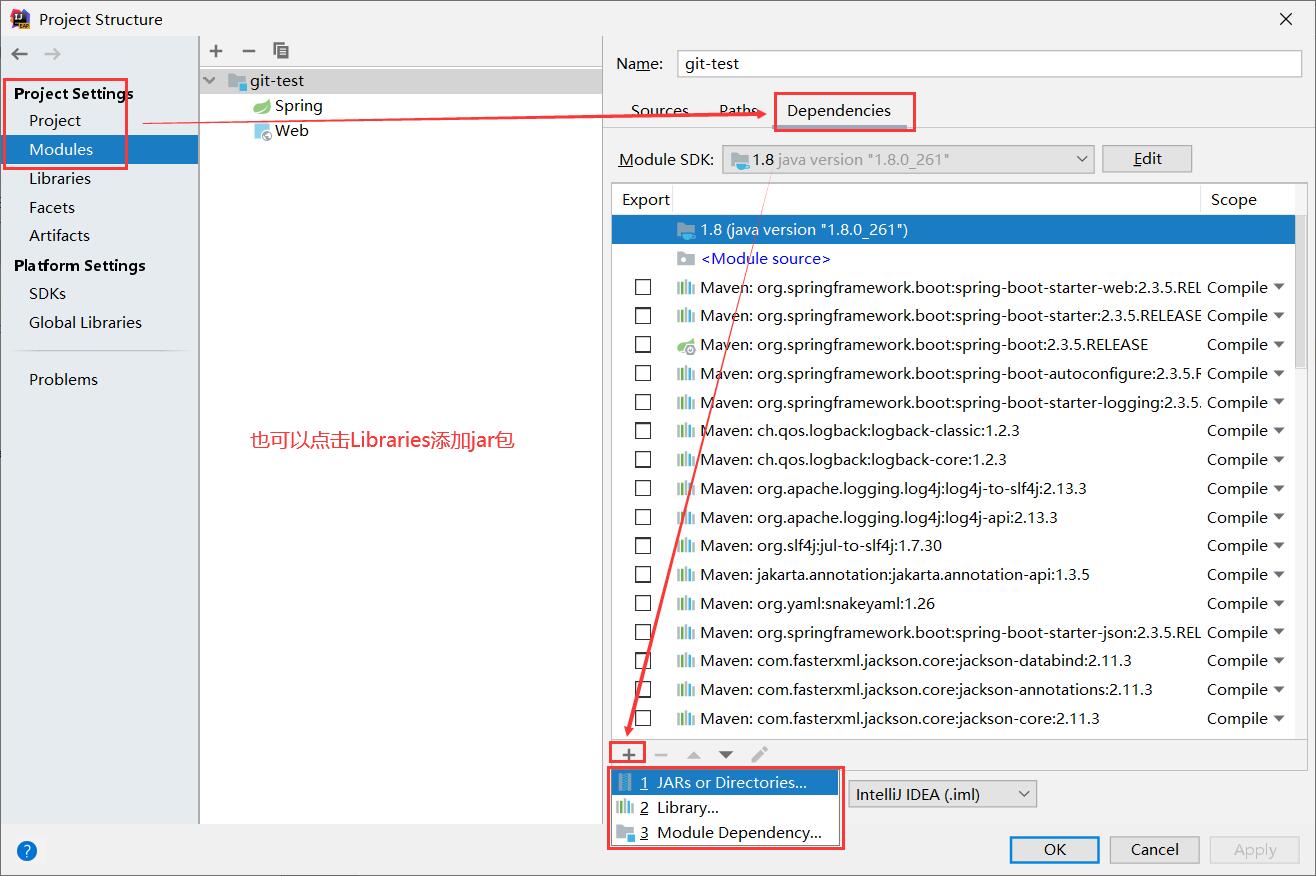This screenshot has height=876, width=1316.
Task: Open scope dropdown for spring-boot:2.3.5.RELEASE
Action: [1279, 345]
